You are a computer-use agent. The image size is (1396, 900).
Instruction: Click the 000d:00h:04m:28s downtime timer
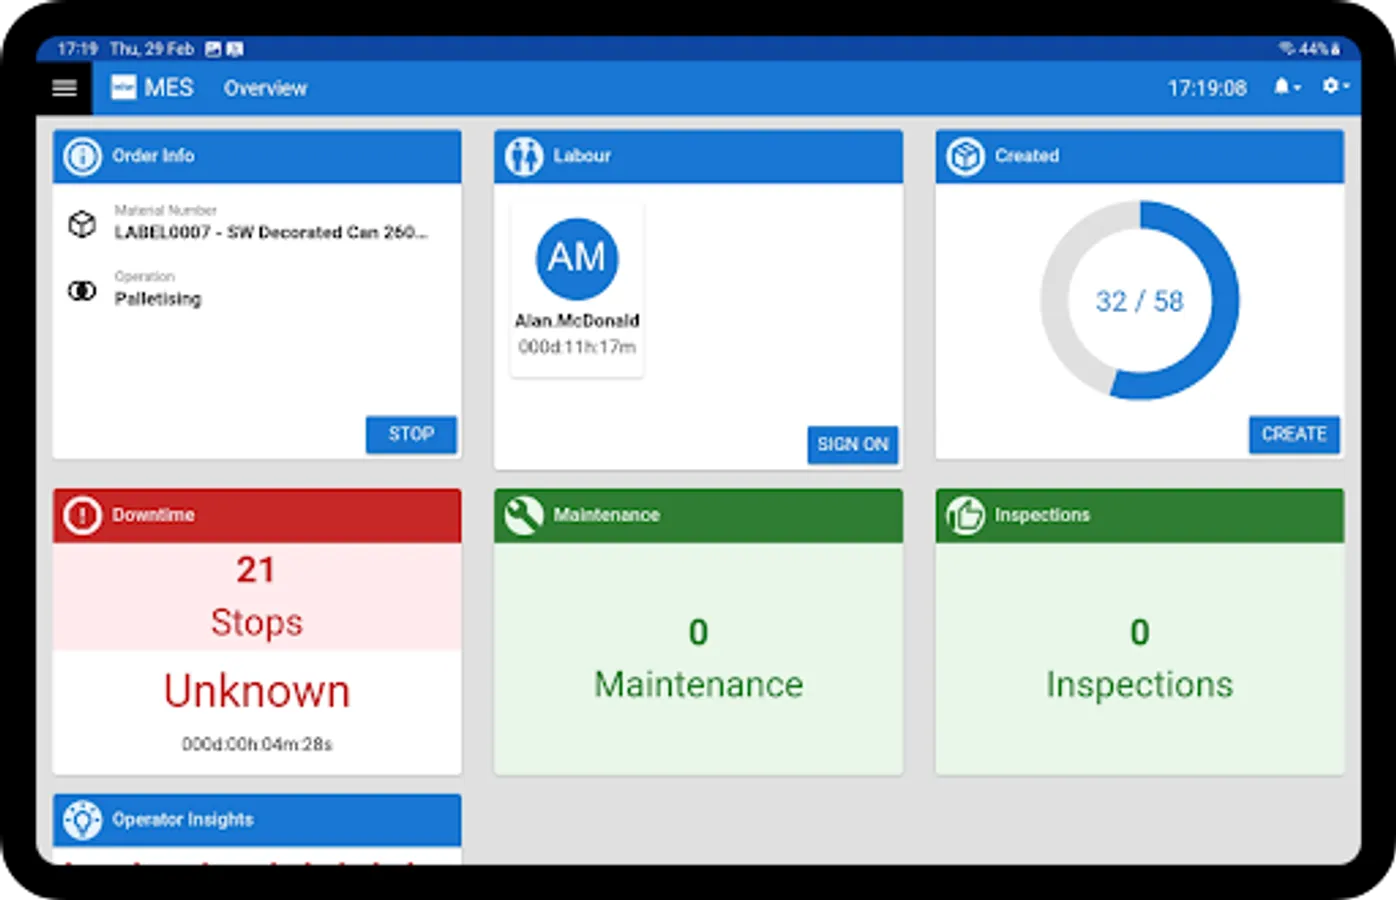[257, 744]
